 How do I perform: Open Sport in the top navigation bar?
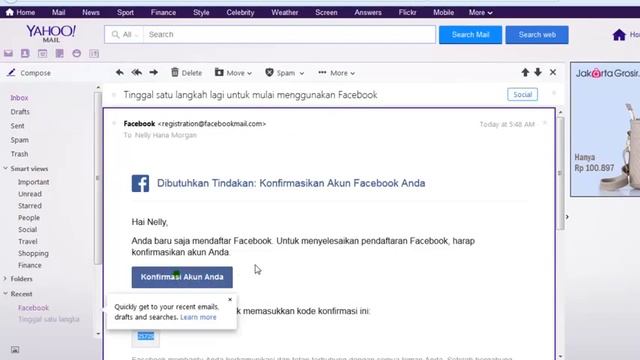coord(125,12)
